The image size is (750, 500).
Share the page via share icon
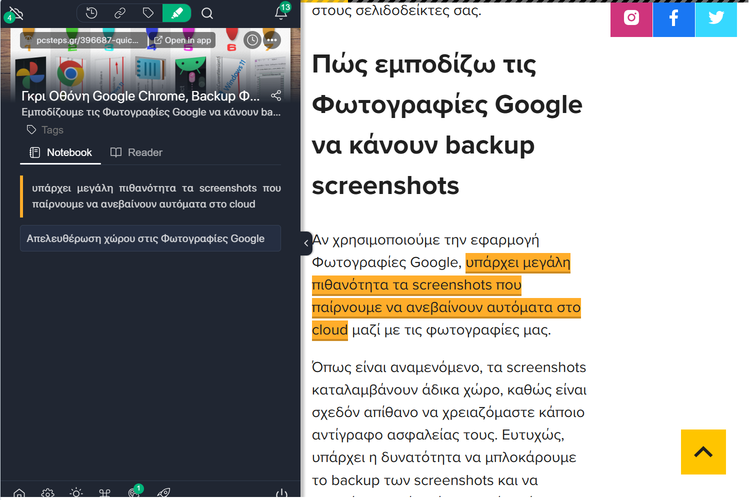[276, 96]
